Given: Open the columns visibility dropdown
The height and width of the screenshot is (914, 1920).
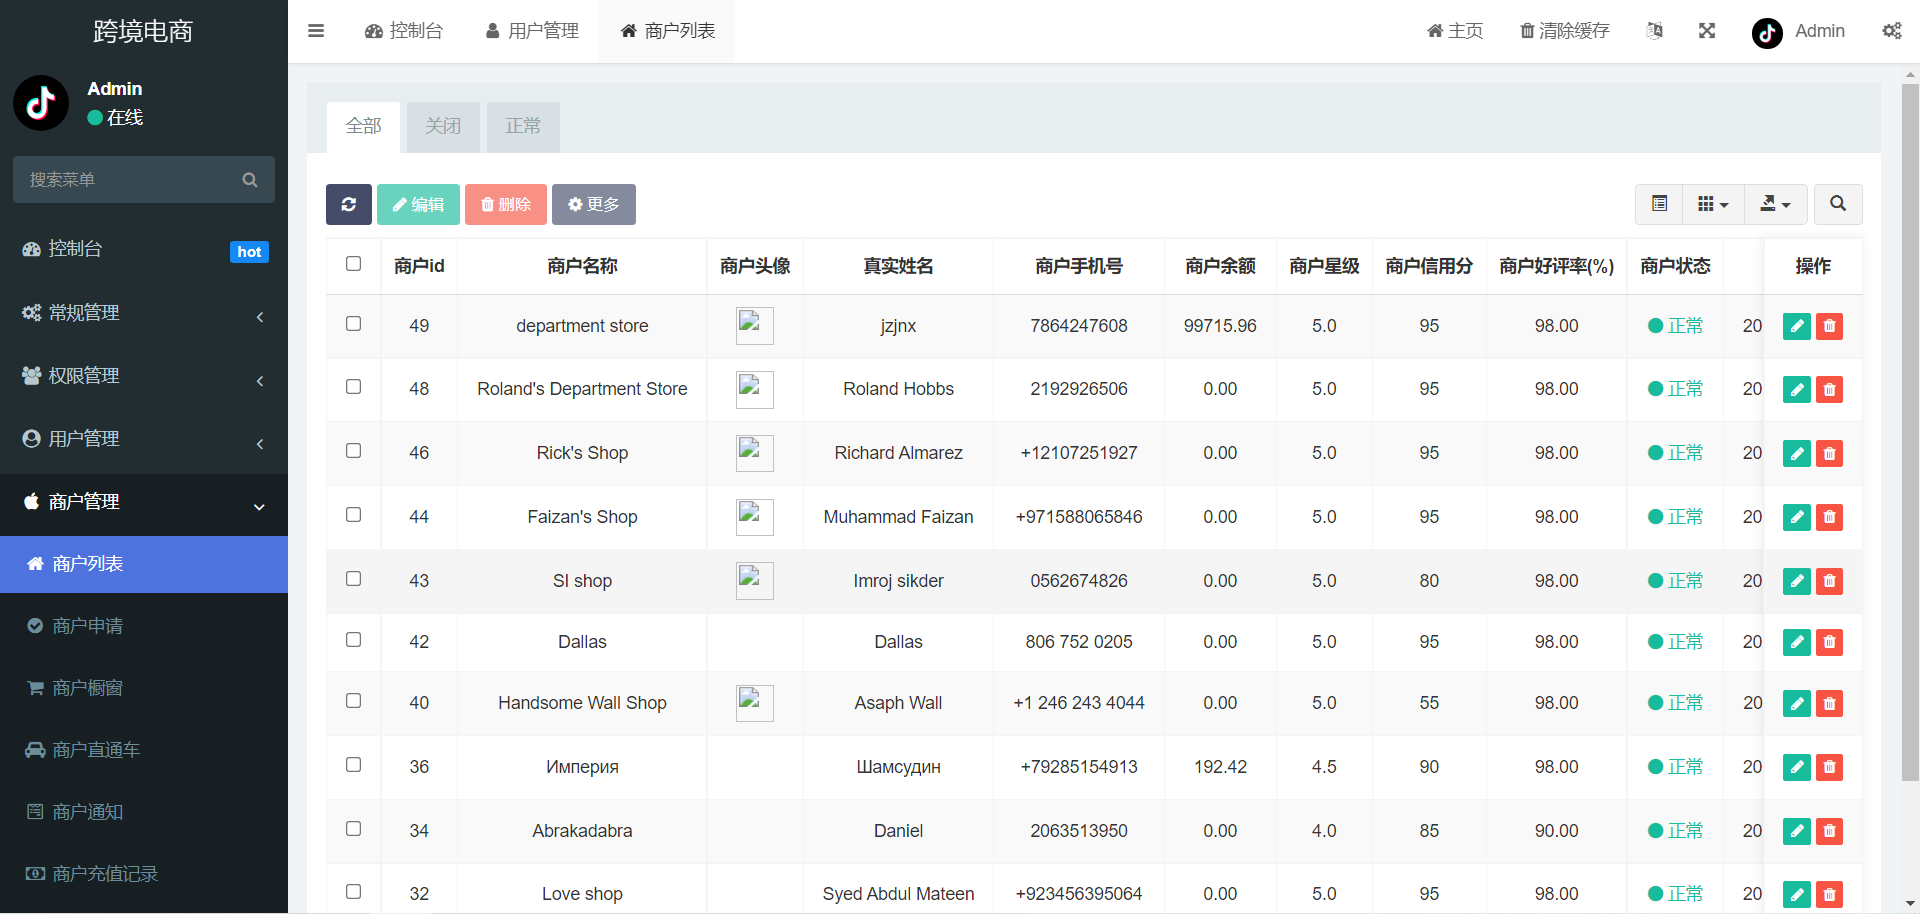Looking at the screenshot, I should pyautogui.click(x=1712, y=204).
